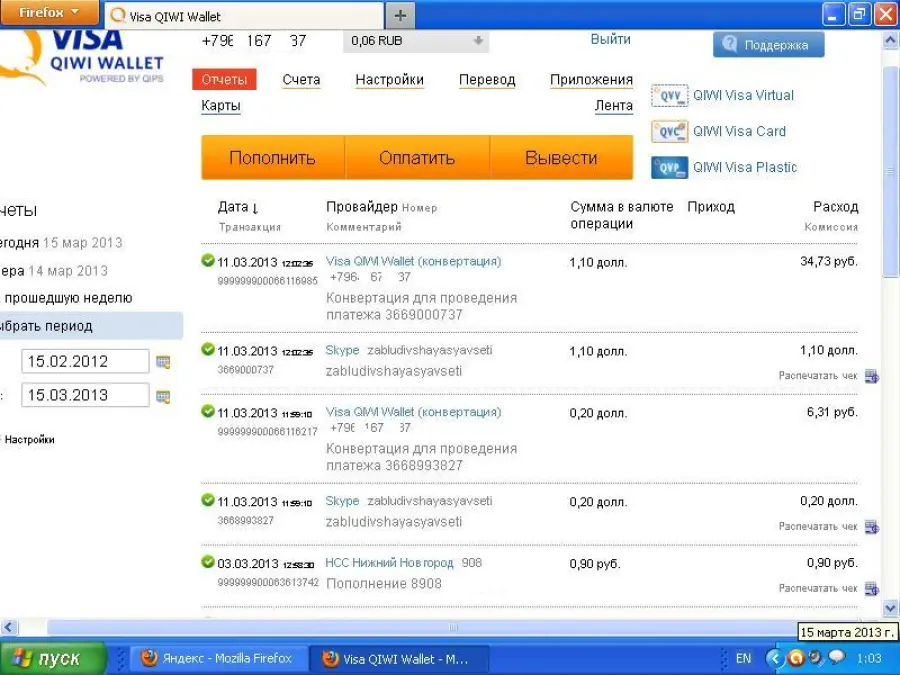Click the end date field 15.03.2013
Viewport: 900px width, 675px height.
coord(85,395)
